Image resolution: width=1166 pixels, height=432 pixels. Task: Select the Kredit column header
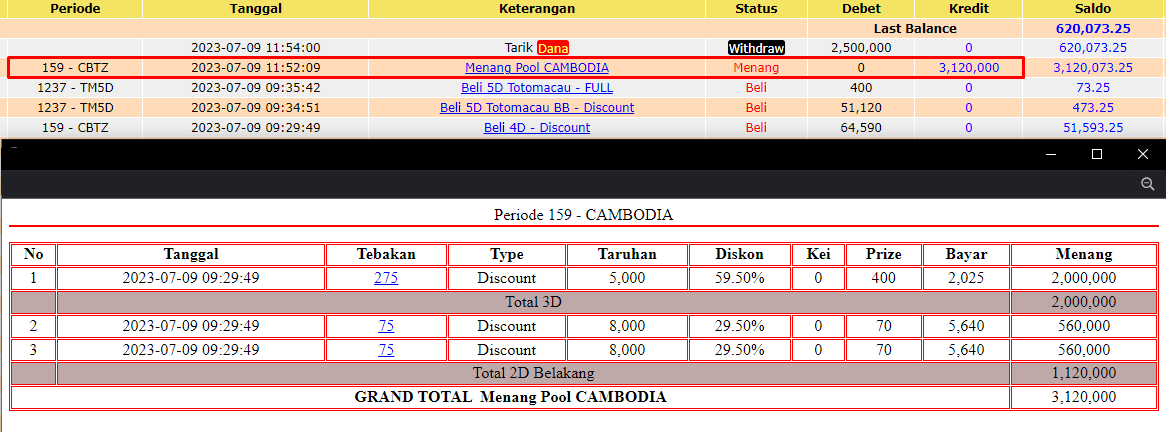coord(968,9)
